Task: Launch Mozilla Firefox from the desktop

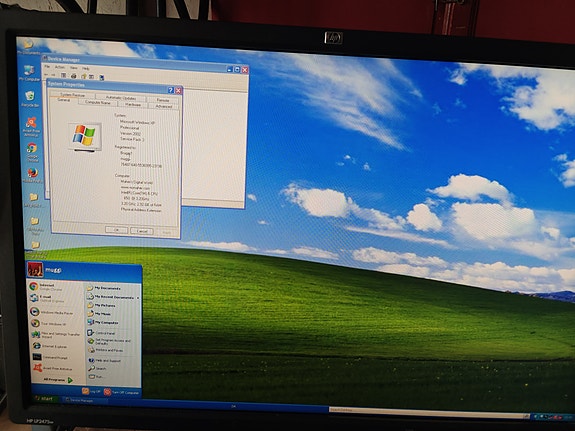Action: pyautogui.click(x=33, y=175)
